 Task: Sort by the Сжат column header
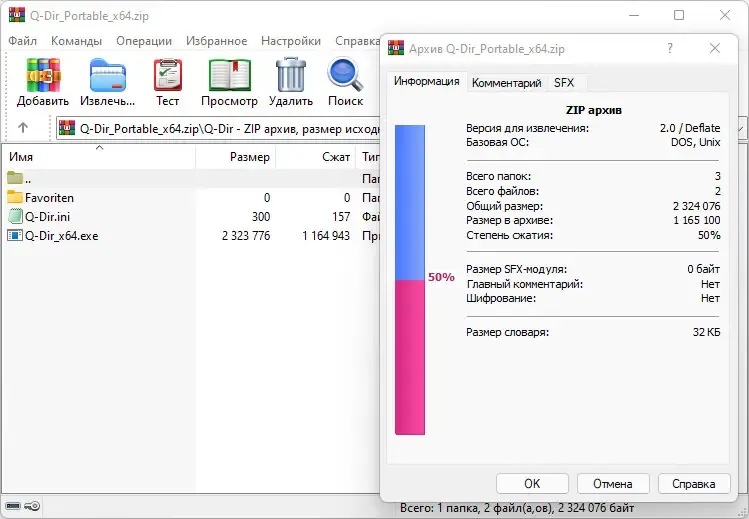[x=316, y=157]
